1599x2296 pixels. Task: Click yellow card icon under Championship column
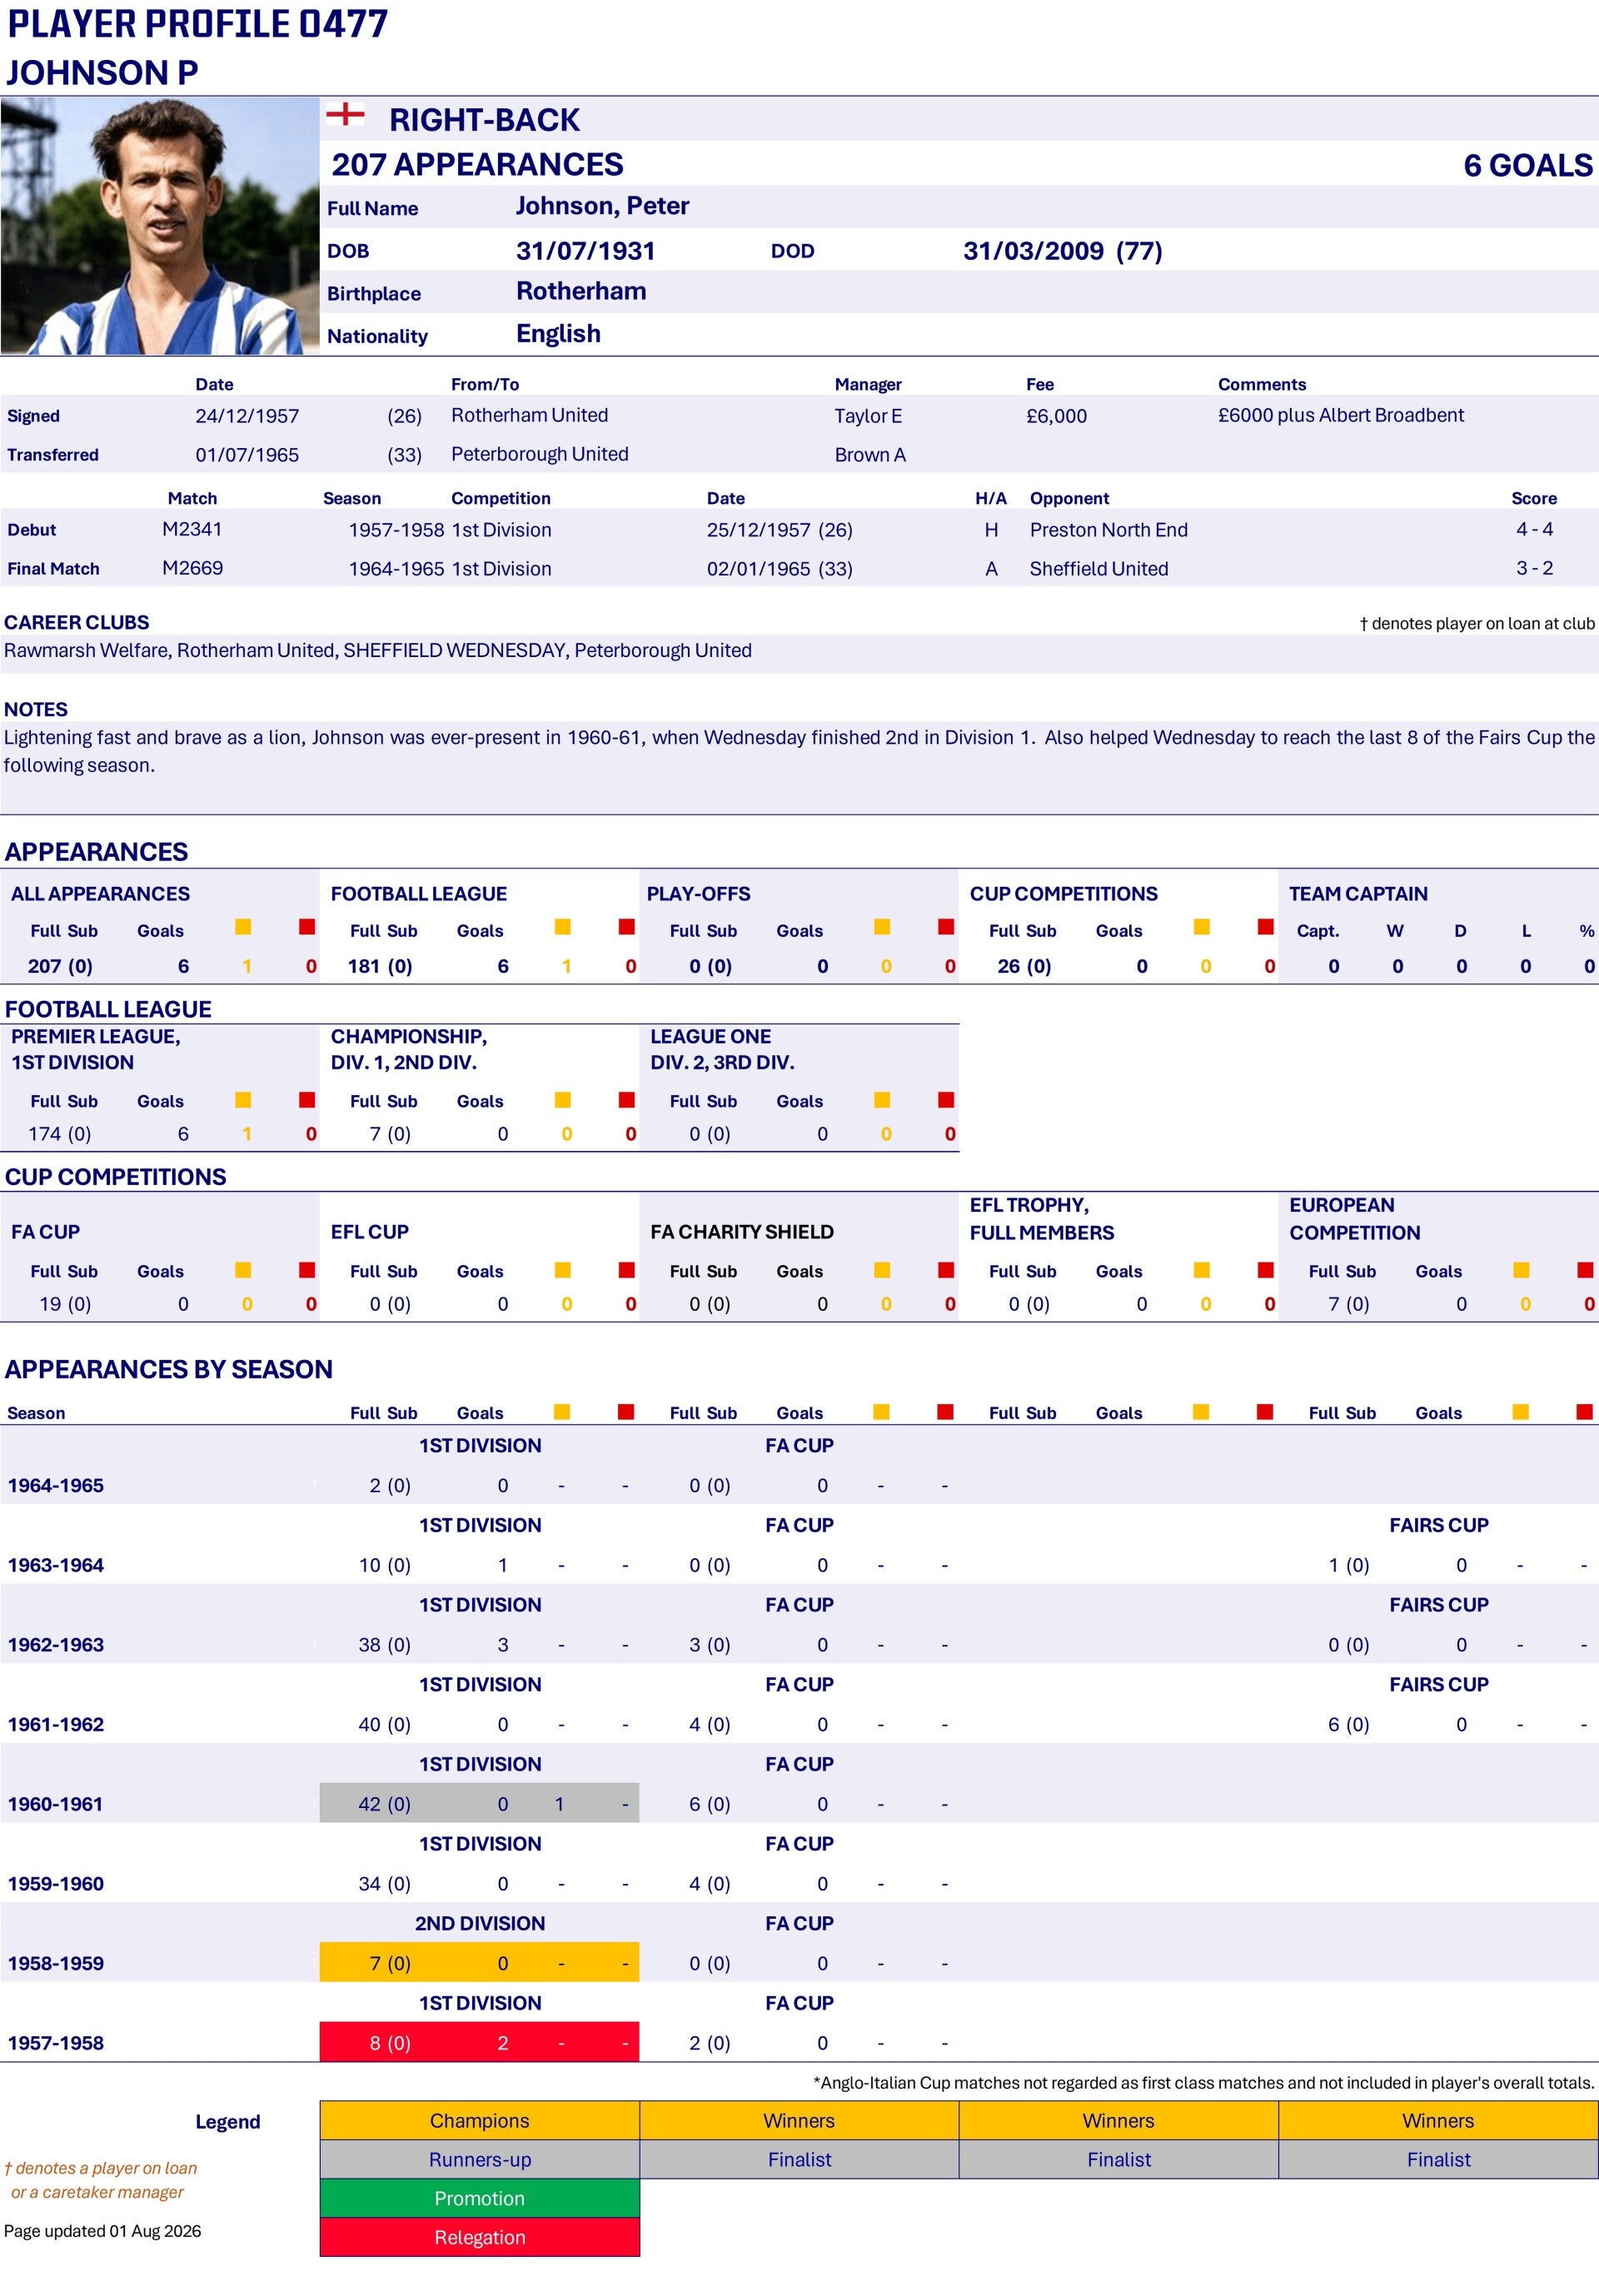(563, 1100)
